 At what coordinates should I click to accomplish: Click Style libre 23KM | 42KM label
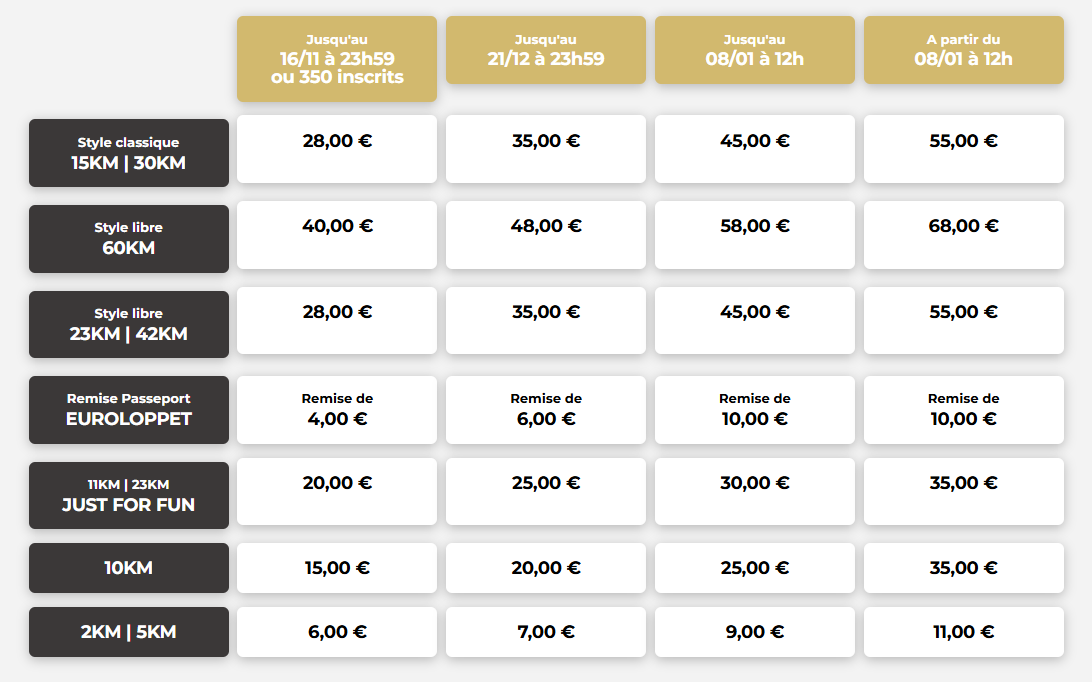click(x=129, y=324)
